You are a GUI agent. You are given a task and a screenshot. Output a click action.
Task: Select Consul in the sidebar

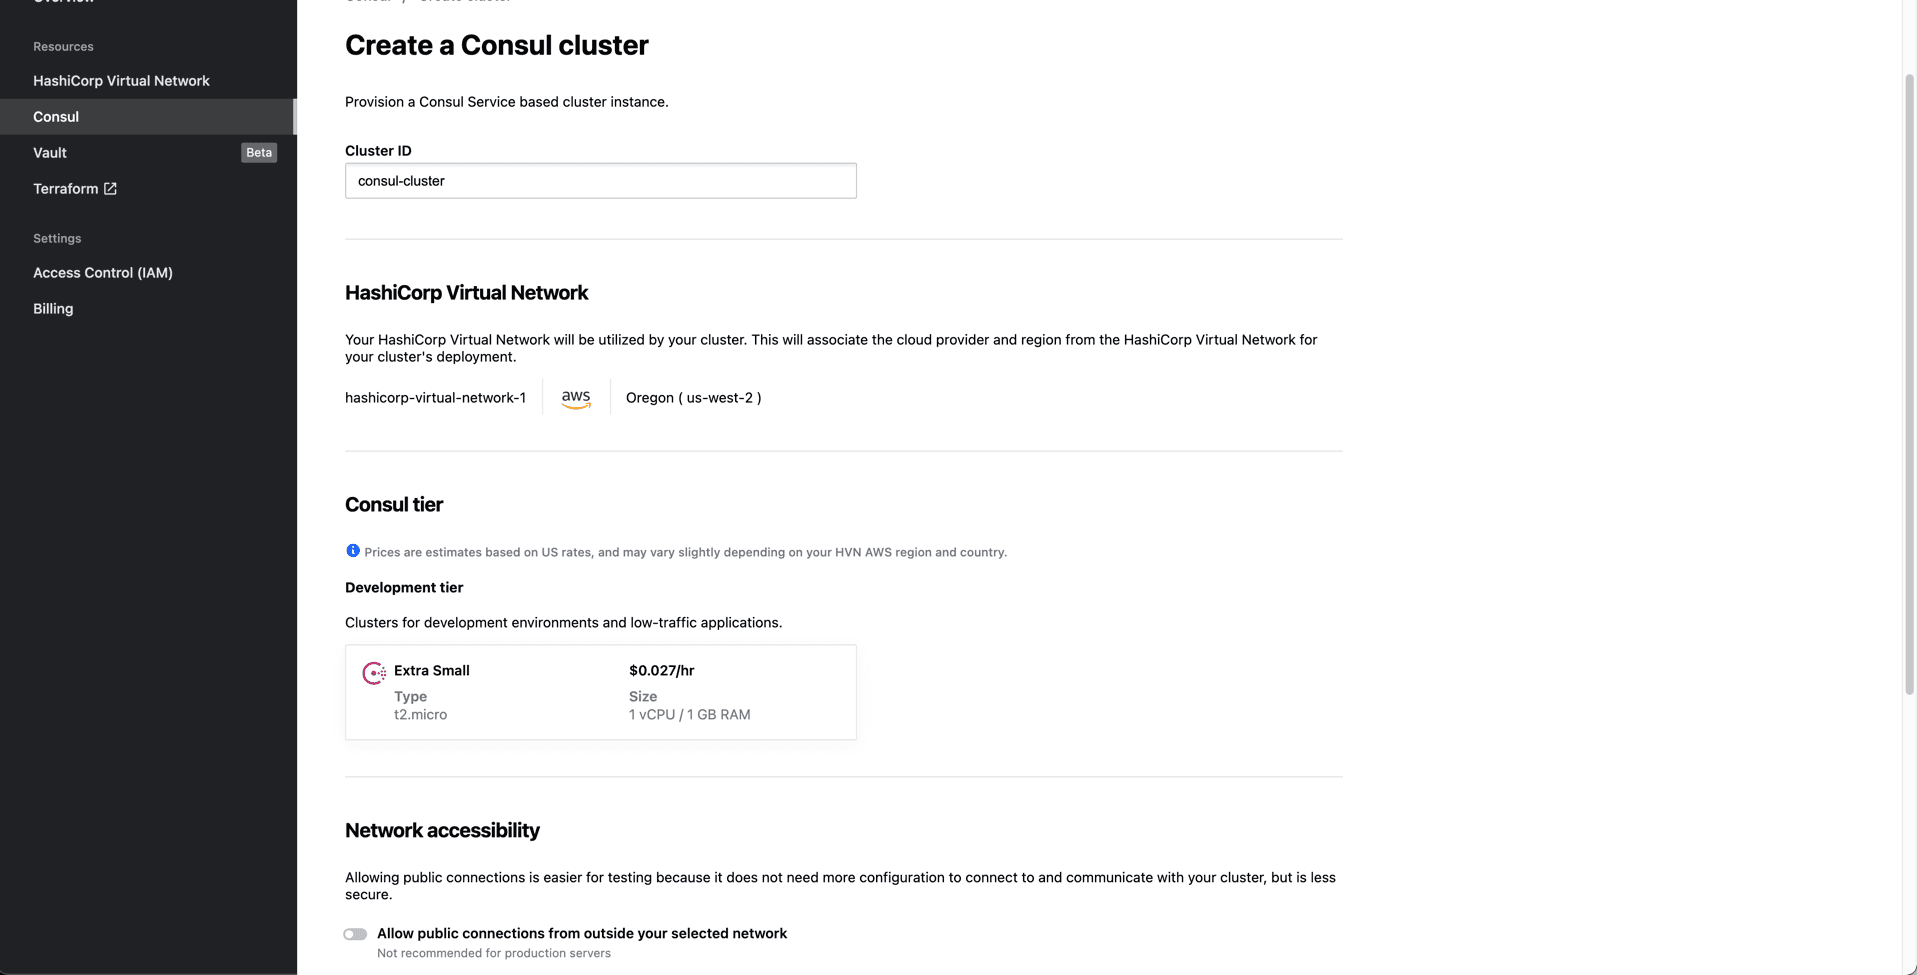tap(56, 117)
